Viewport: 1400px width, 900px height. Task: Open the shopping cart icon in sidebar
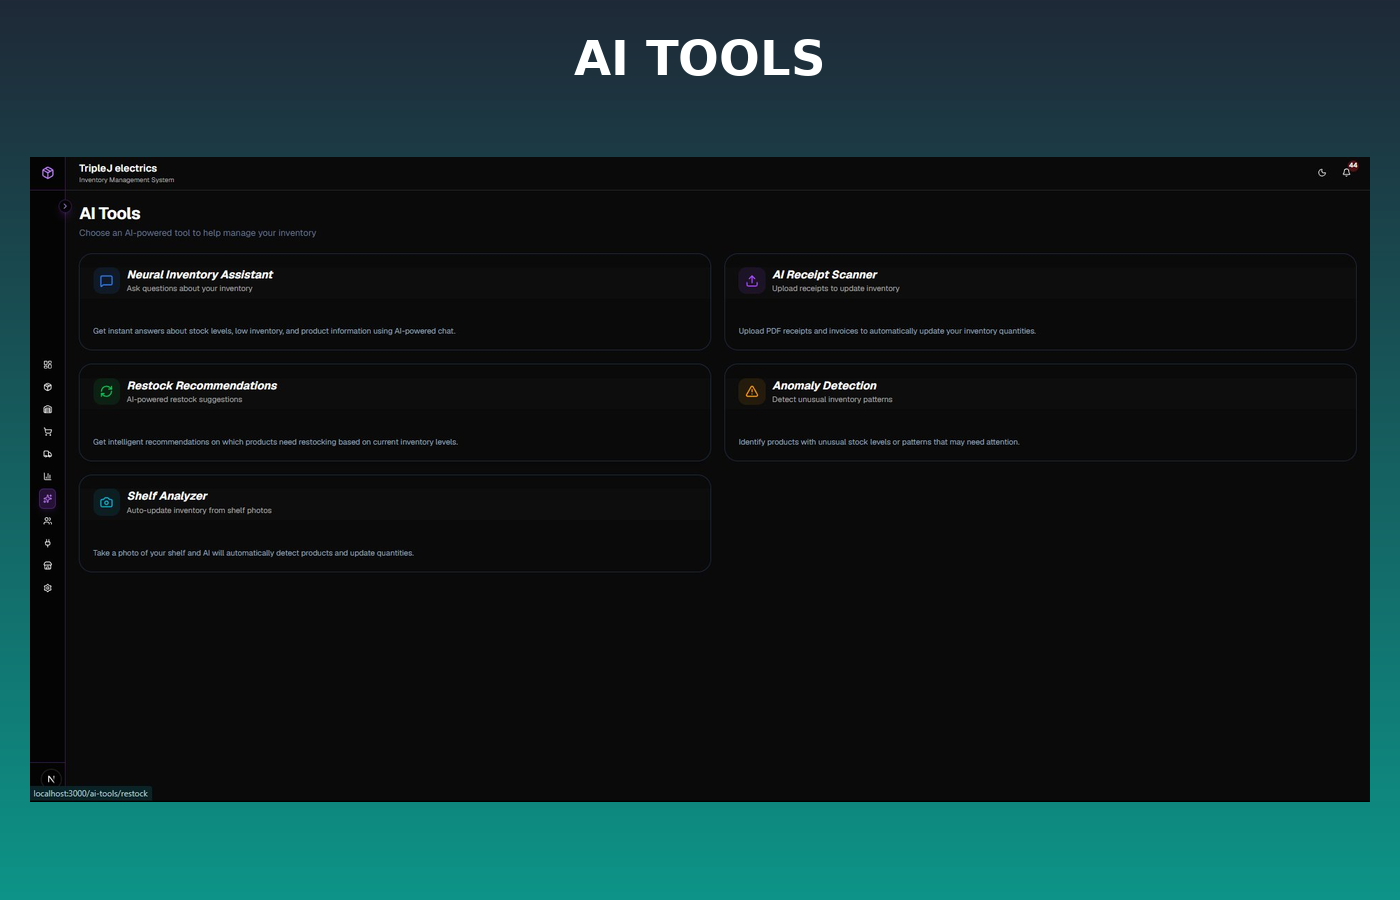47,432
